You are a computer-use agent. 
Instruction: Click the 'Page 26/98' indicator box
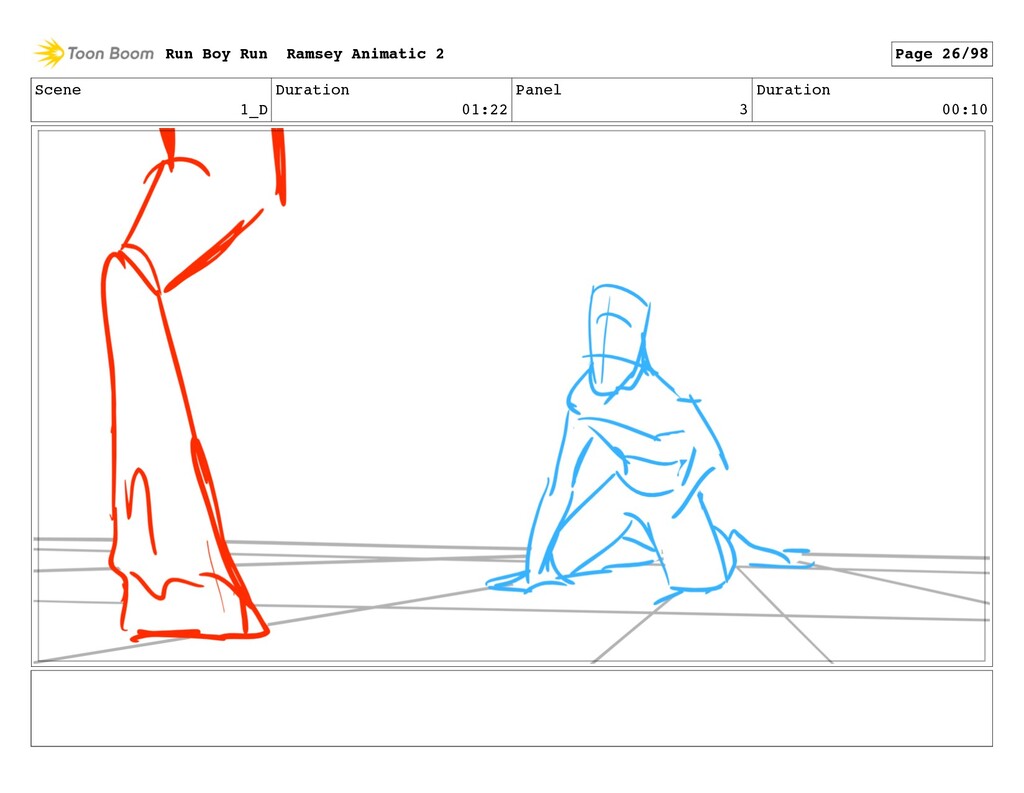click(x=942, y=54)
